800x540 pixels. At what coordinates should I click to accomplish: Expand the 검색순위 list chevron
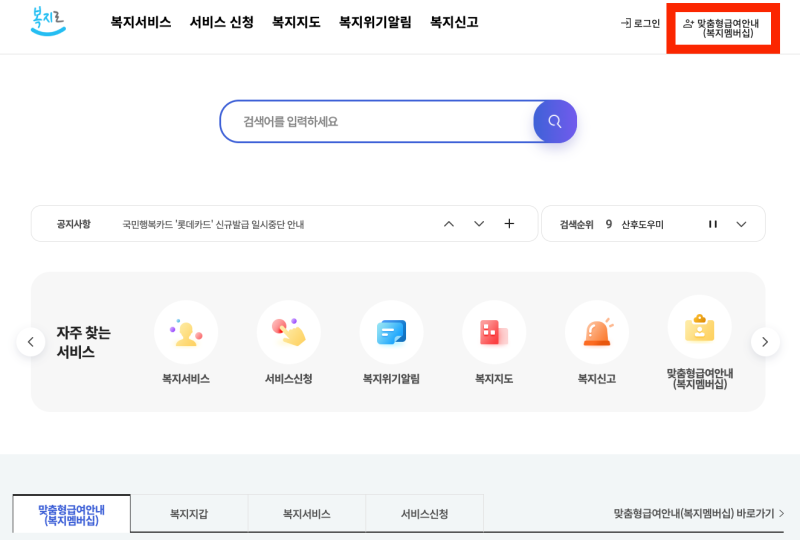[741, 224]
